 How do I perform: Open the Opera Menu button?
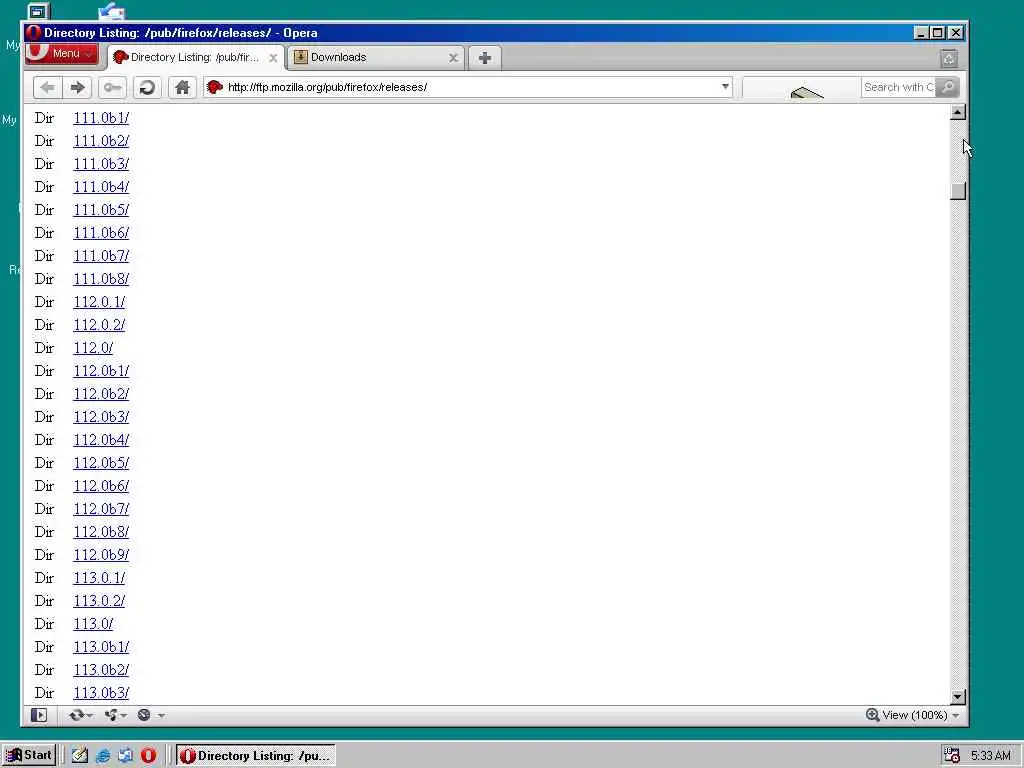tap(62, 54)
